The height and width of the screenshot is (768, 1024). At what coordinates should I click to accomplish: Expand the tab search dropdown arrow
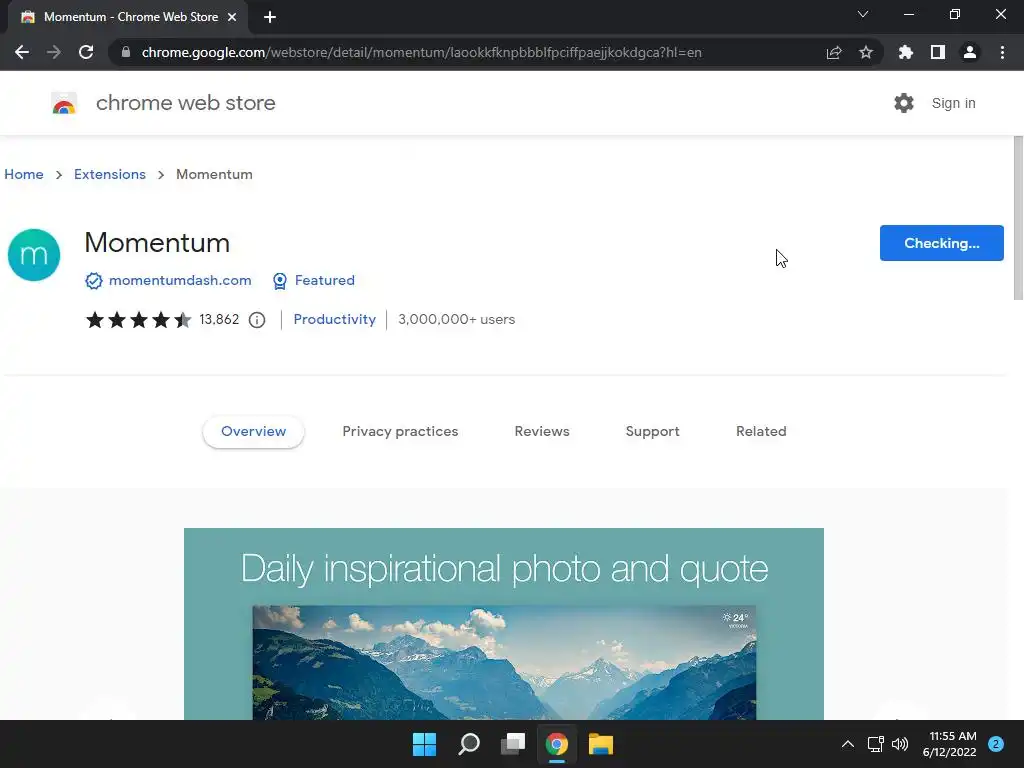(863, 14)
